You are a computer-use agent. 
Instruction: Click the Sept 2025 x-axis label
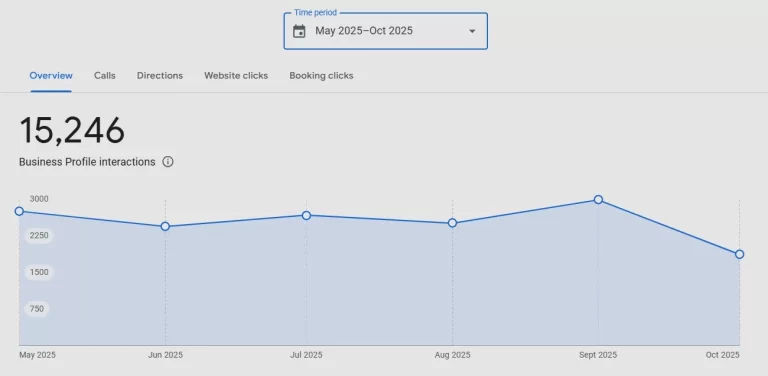(598, 355)
